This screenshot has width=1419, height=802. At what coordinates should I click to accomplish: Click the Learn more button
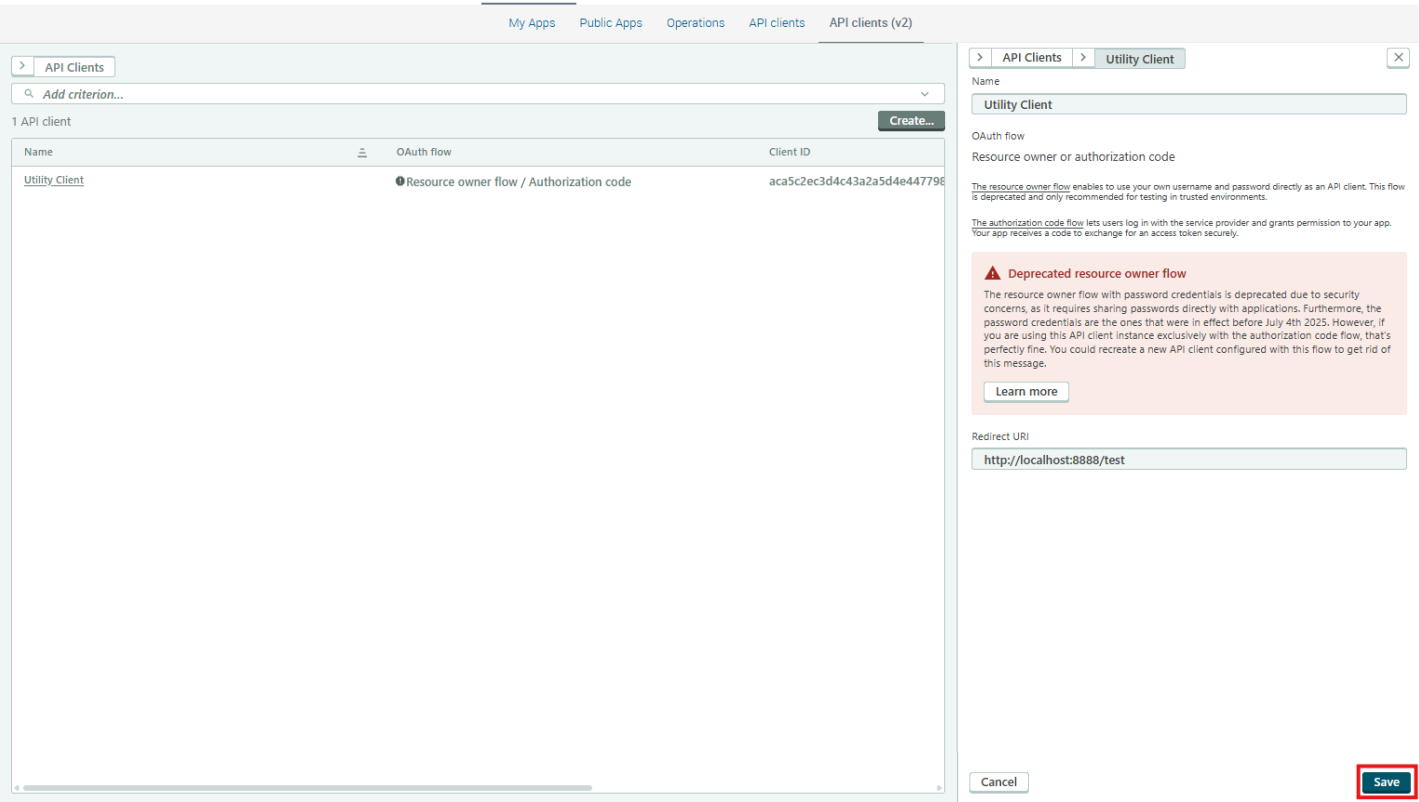pos(1026,392)
